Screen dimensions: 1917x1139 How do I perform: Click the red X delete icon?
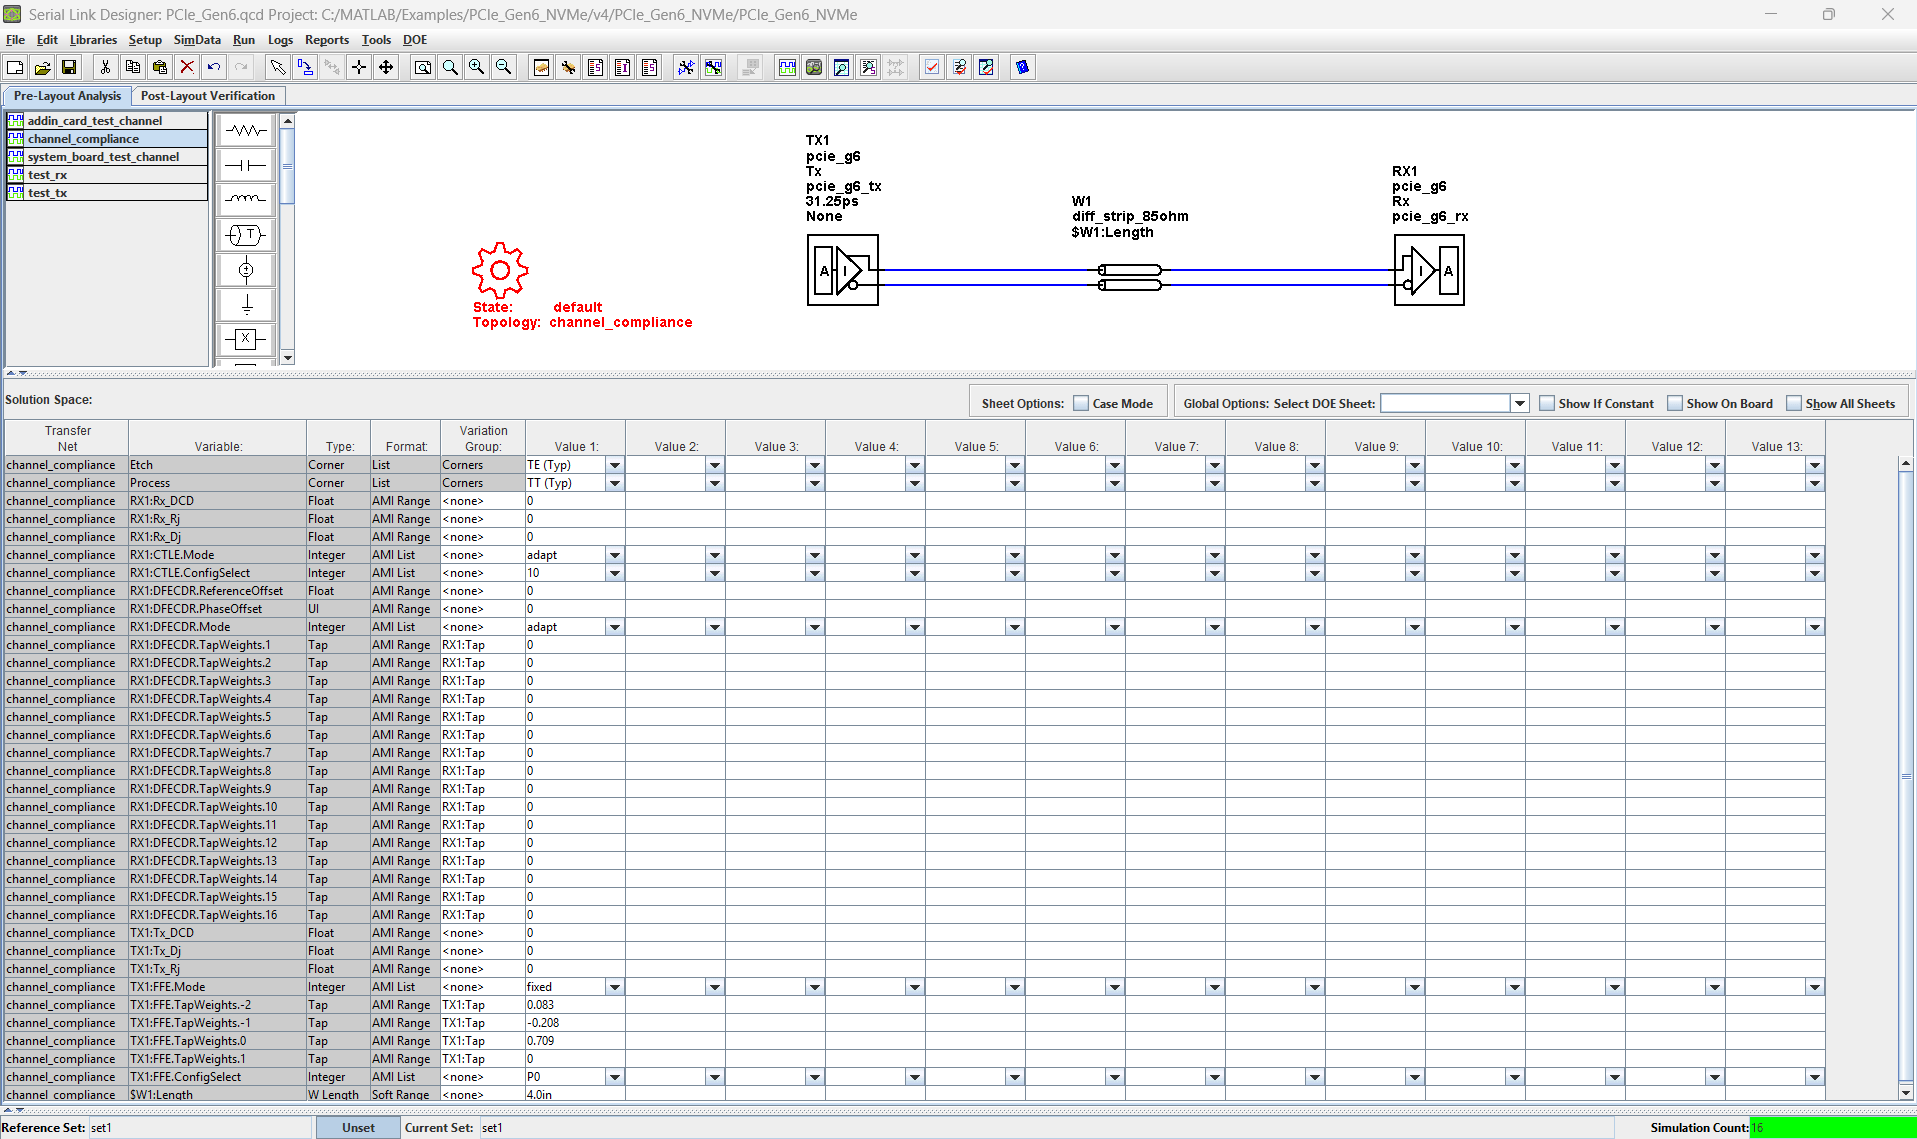coord(187,67)
